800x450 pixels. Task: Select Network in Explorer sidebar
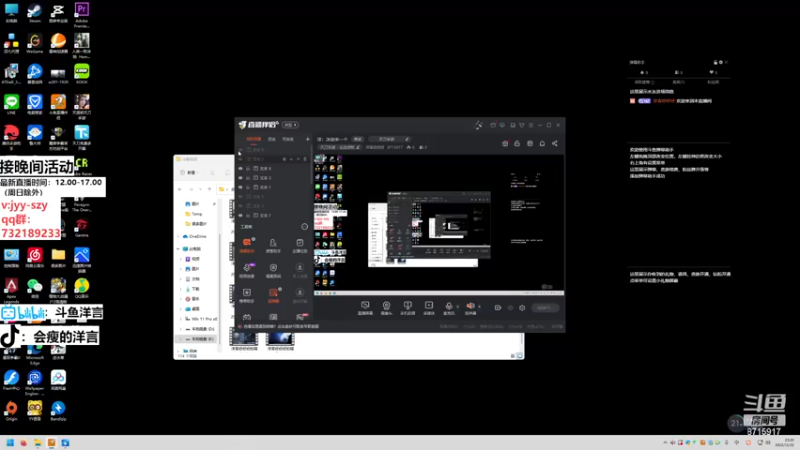[190, 351]
